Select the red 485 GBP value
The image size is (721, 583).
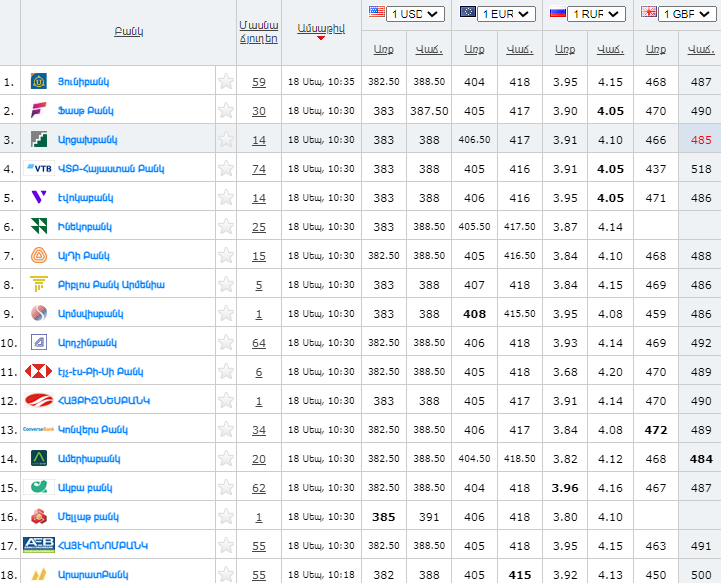point(701,140)
